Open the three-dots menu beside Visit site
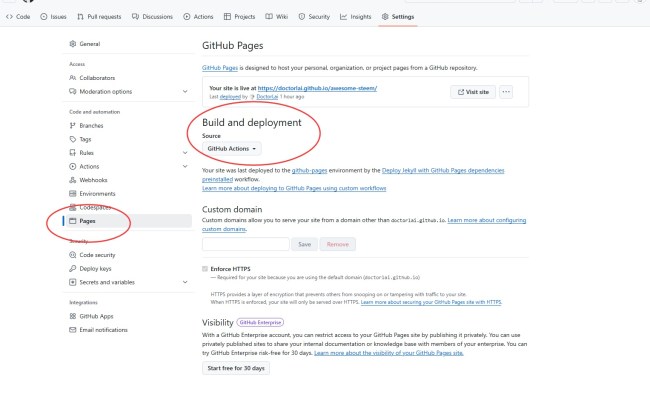This screenshot has height=400, width=650. (x=506, y=92)
